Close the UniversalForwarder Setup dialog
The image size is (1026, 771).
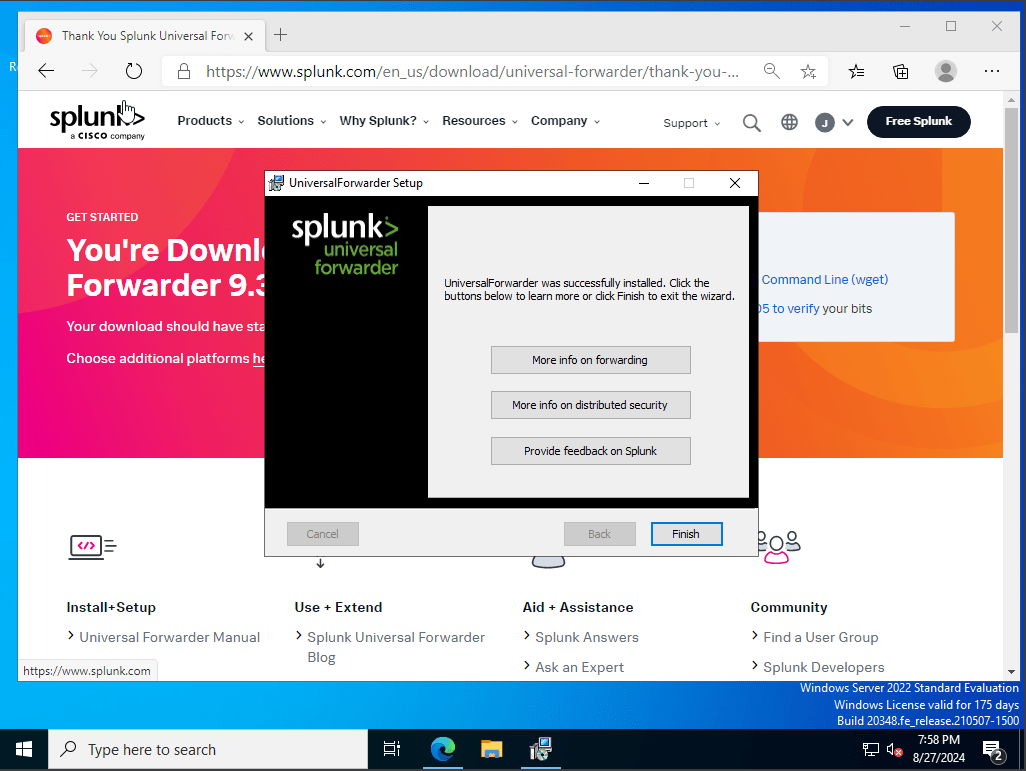coord(735,183)
